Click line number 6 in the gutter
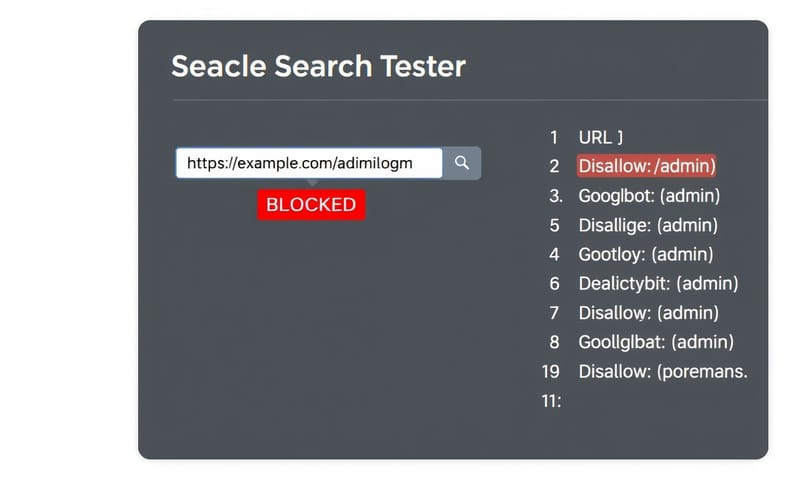Image resolution: width=800 pixels, height=480 pixels. pos(554,284)
